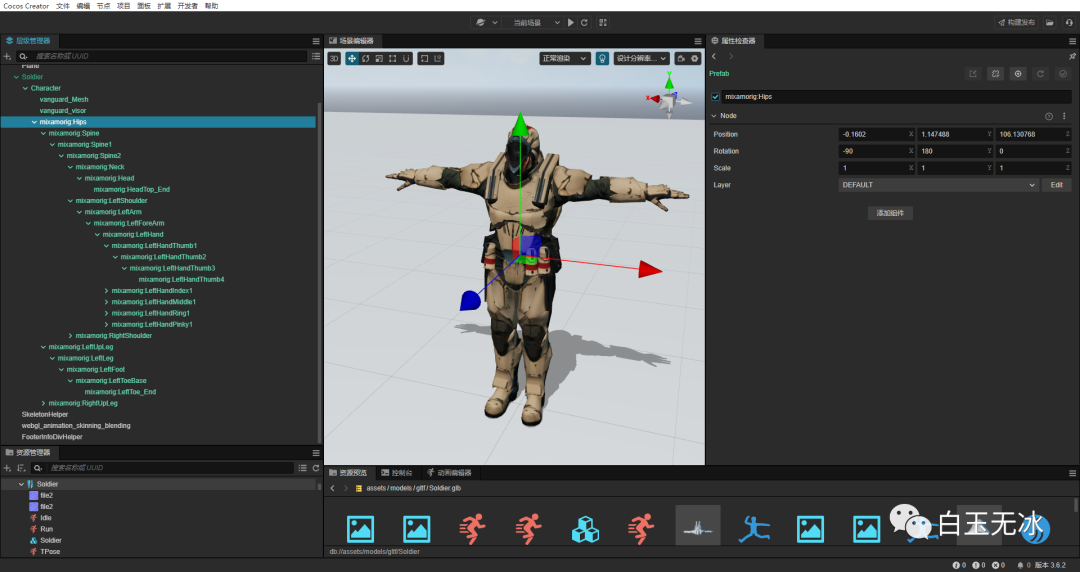Toggle scene lighting bulb icon

(x=603, y=59)
